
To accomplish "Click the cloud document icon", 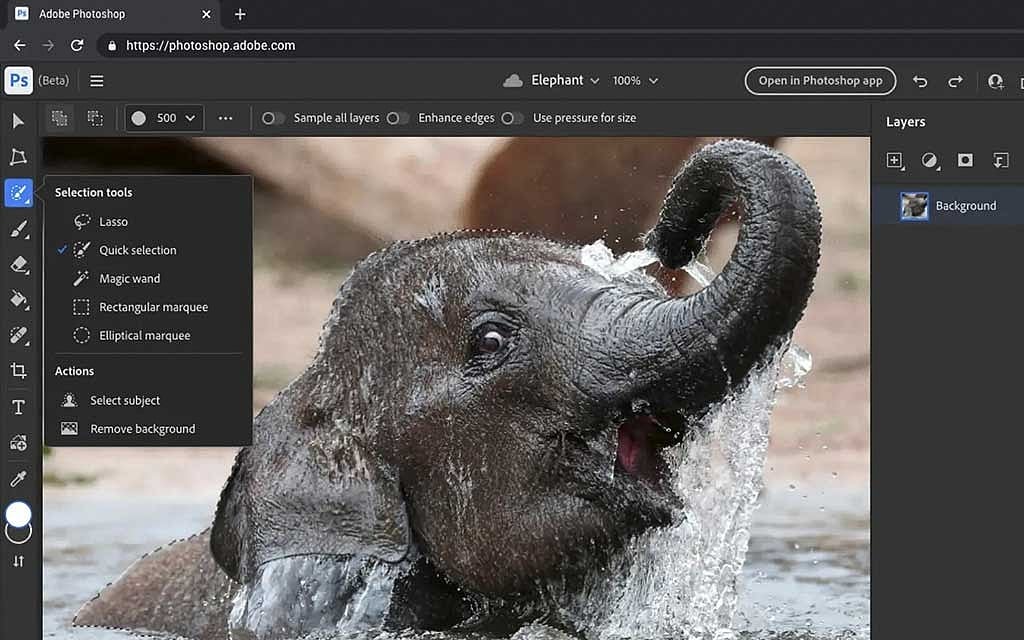I will pos(513,81).
